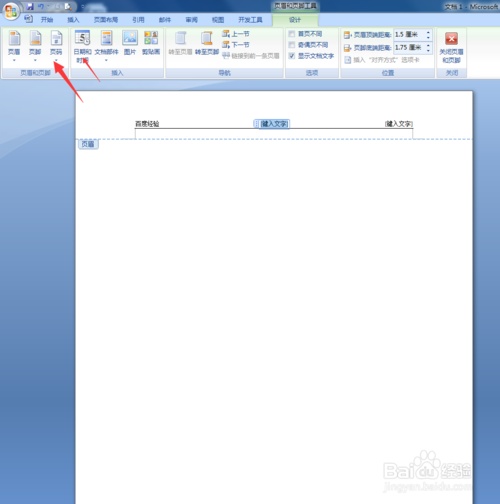Go to Footer (转至页脚)

(x=207, y=43)
